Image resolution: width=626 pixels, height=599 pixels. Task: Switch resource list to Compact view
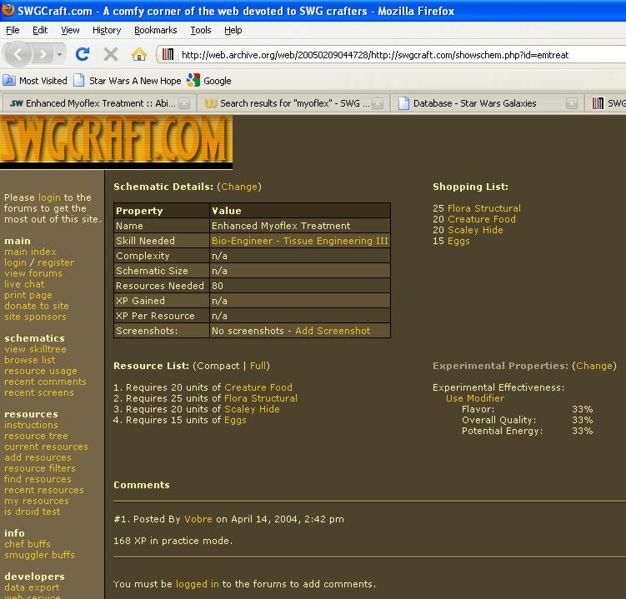(218, 366)
